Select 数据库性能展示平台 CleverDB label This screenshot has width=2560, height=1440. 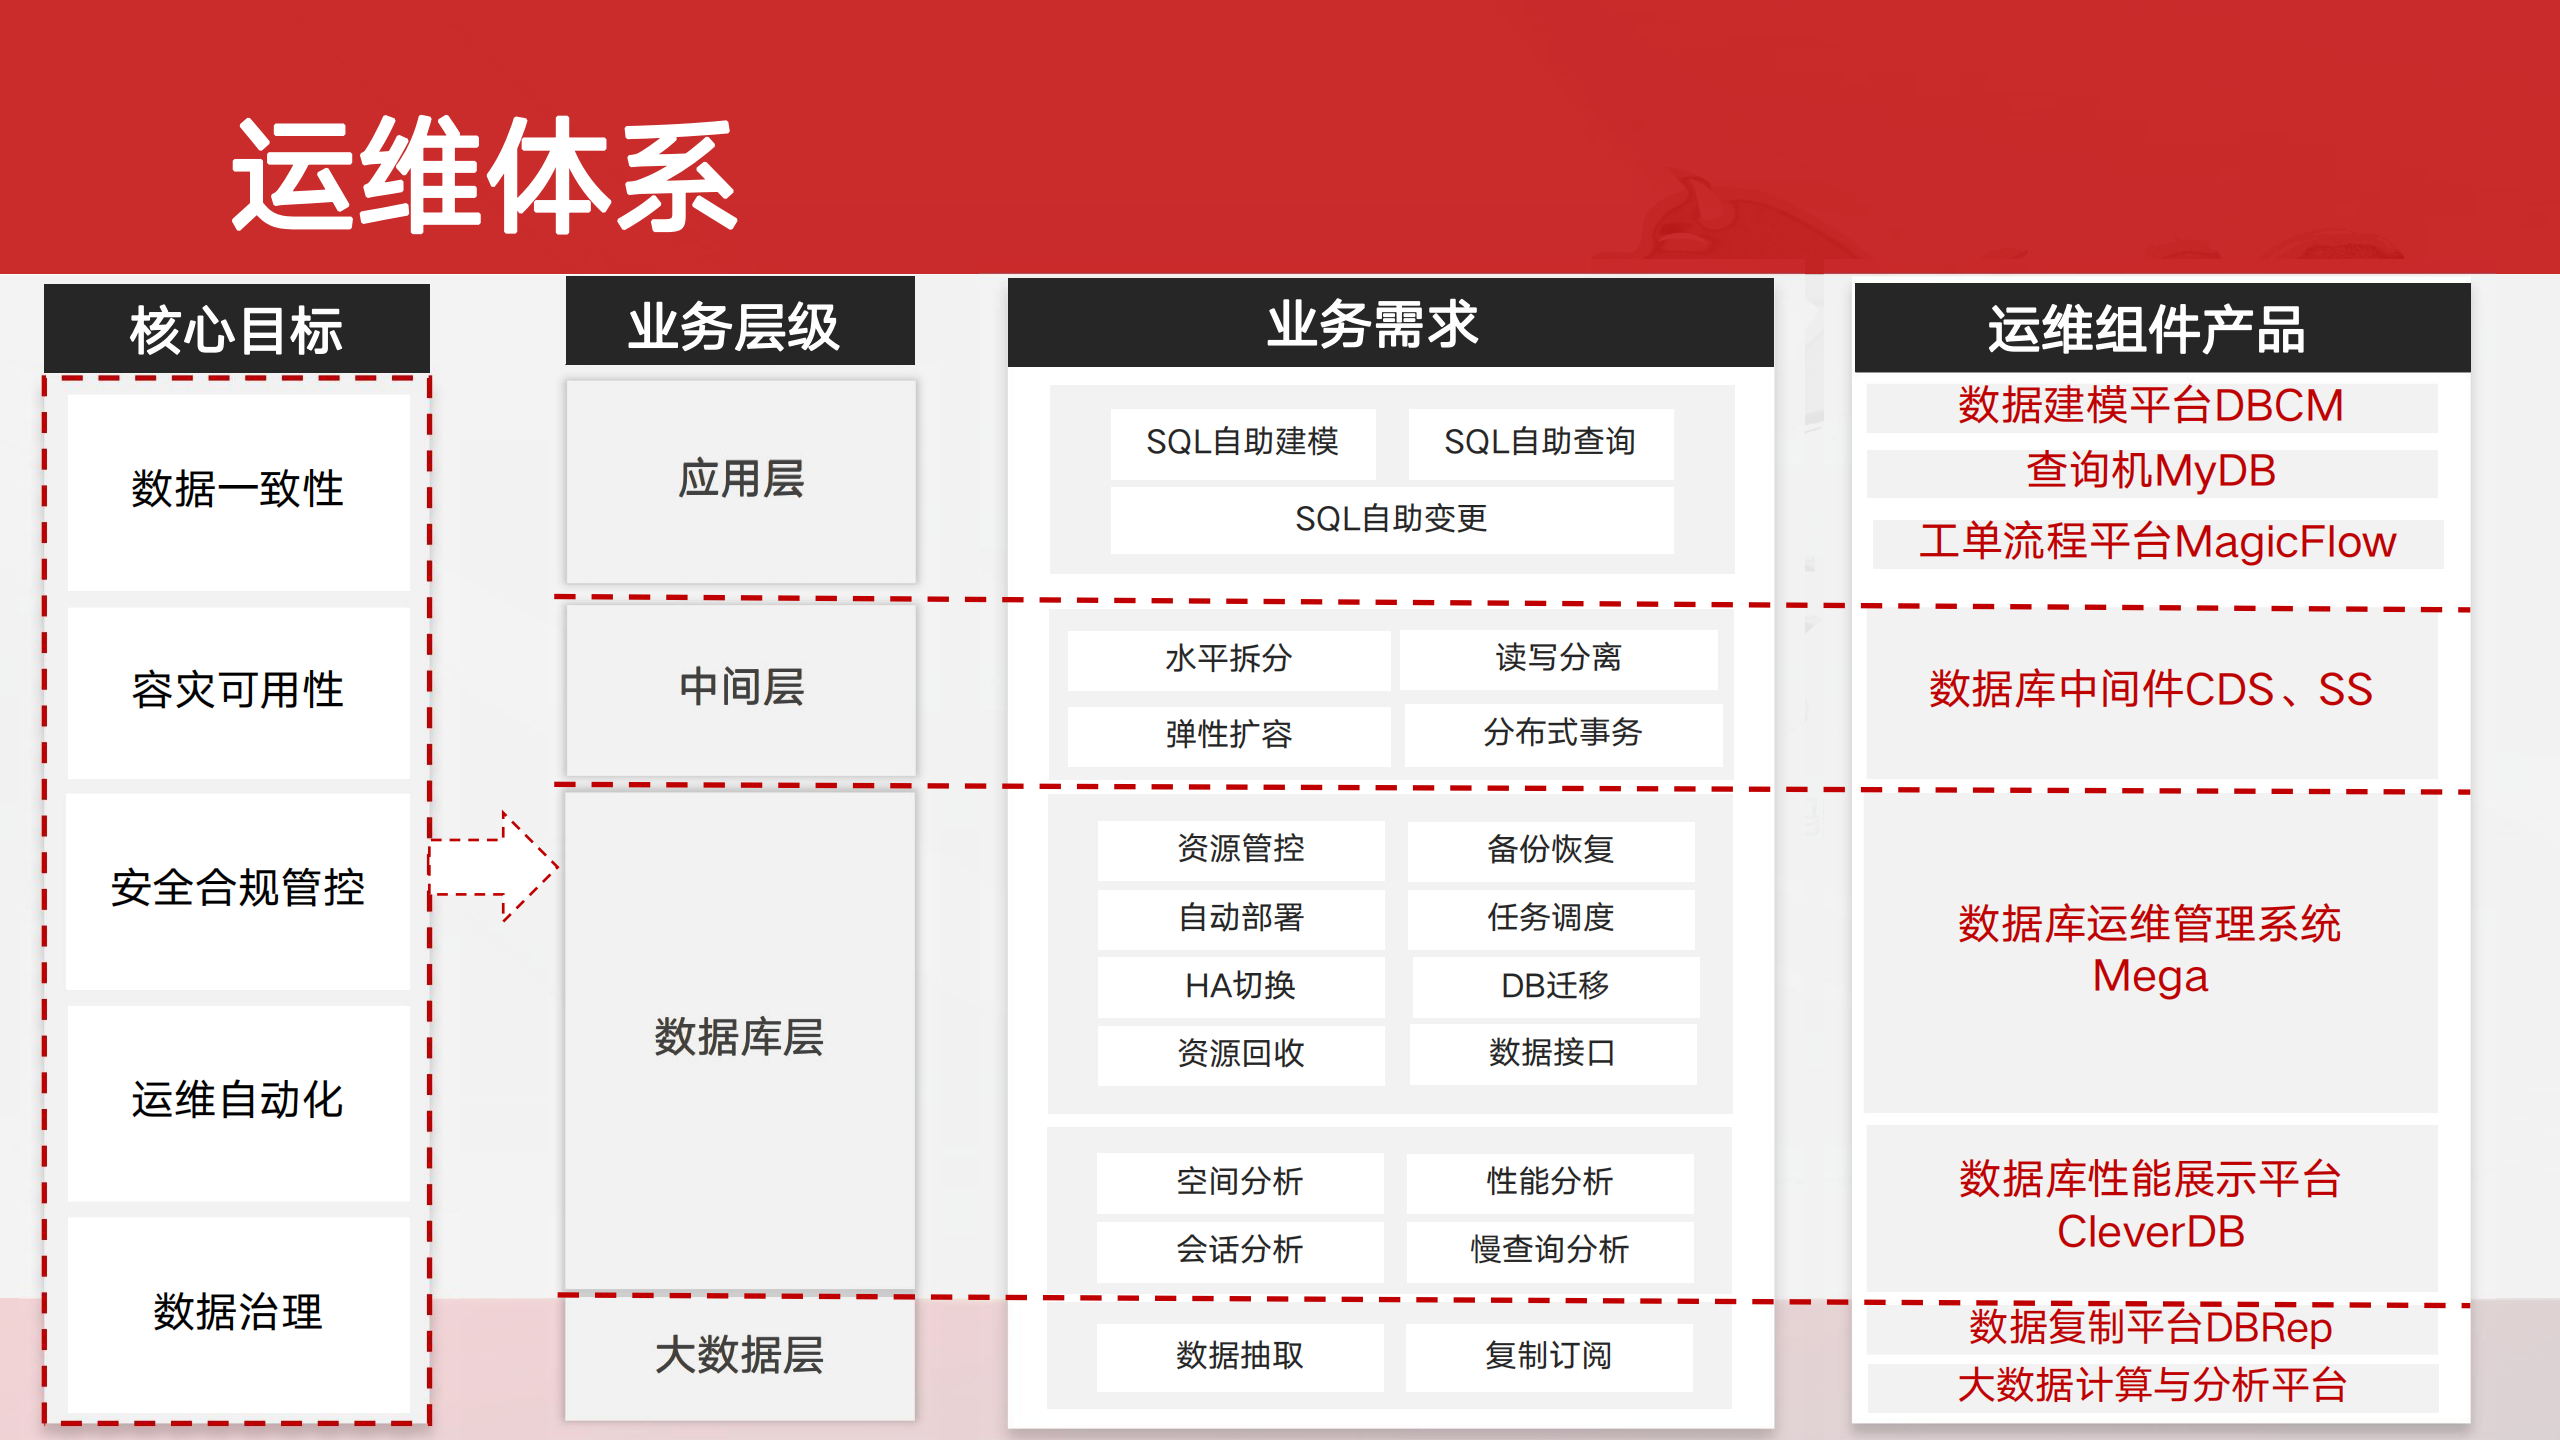click(x=2152, y=1207)
